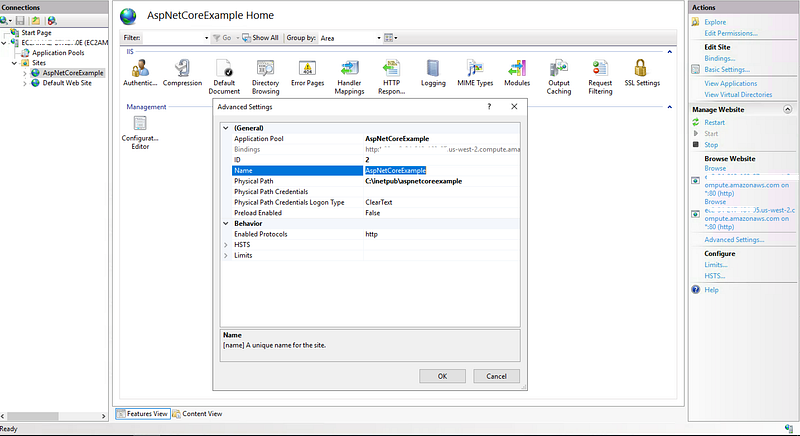The image size is (800, 436).
Task: Open the Default Document feature
Action: tap(224, 76)
